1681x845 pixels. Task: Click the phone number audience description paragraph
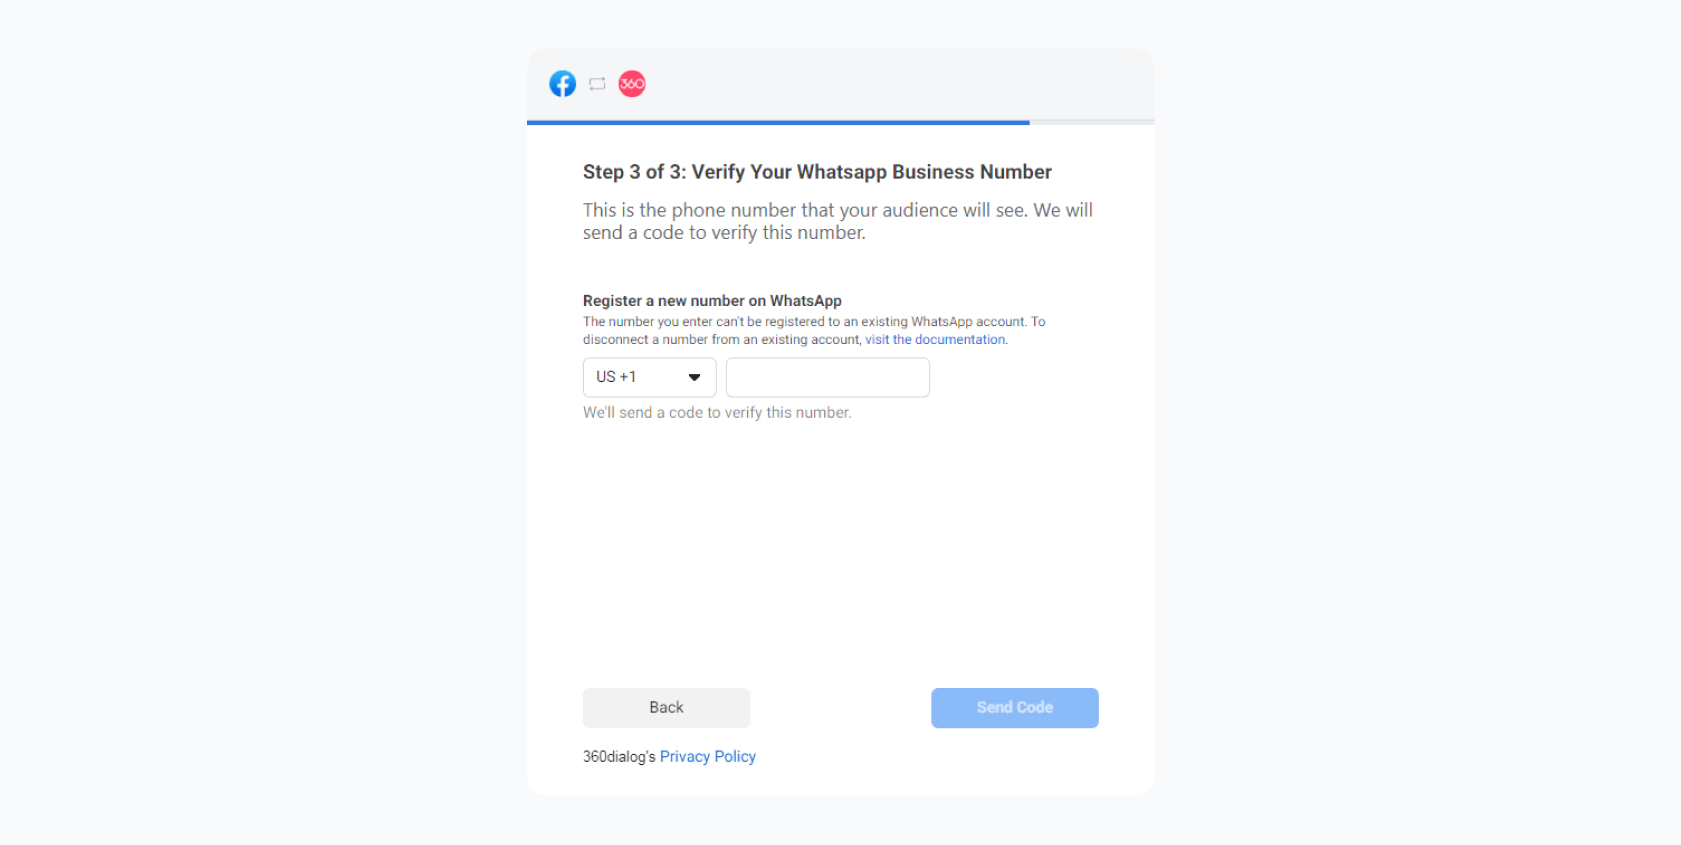[x=838, y=221]
